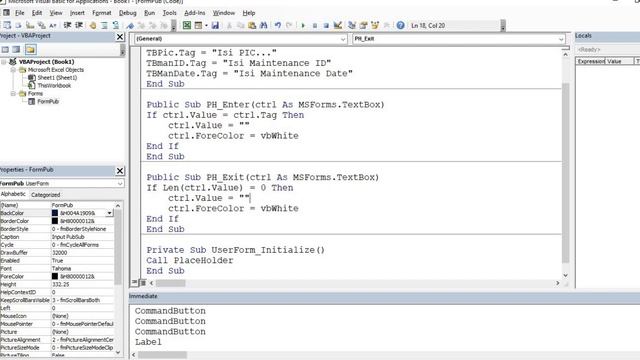Toggle a bookmark with the flag icon
Viewport: 640px width, 360px height.
130,25
